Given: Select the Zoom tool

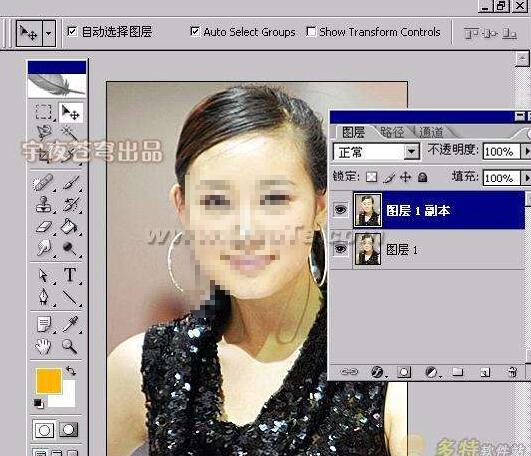Looking at the screenshot, I should pyautogui.click(x=70, y=347).
